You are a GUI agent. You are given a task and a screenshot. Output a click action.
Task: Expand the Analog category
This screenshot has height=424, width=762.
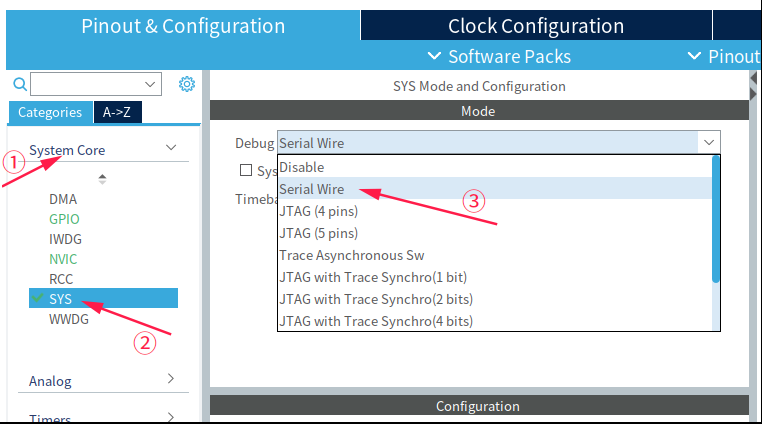click(x=171, y=379)
